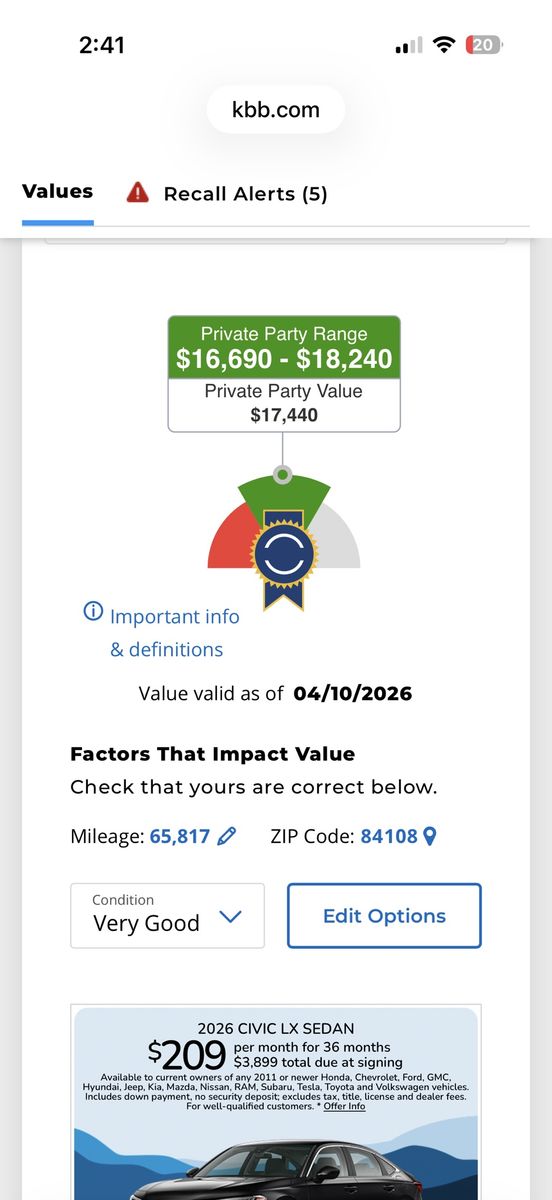Open the Condition dropdown showing Very Good
This screenshot has width=552, height=1200.
[167, 915]
